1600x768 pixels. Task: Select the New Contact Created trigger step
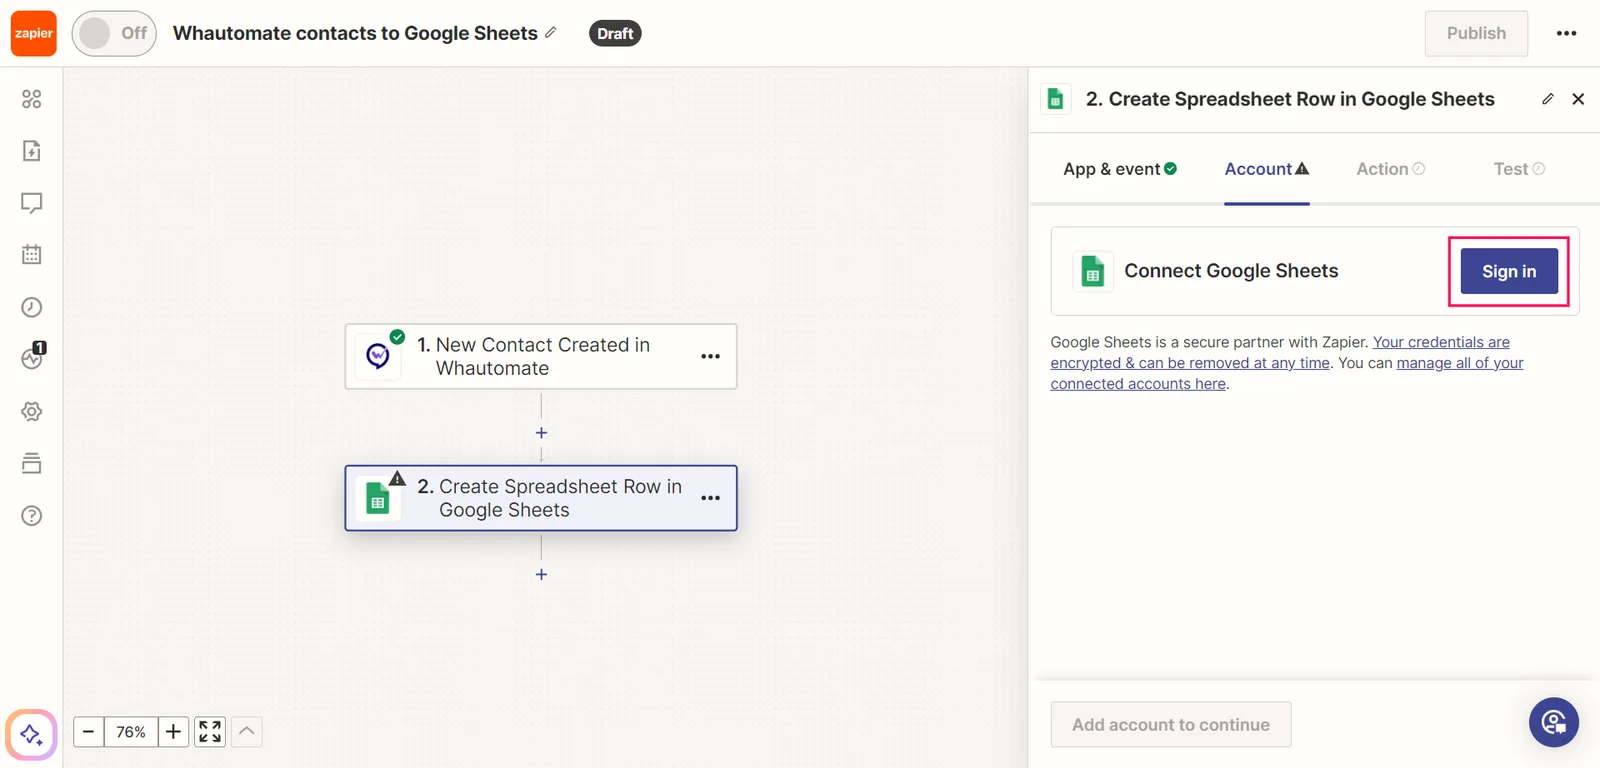click(541, 356)
